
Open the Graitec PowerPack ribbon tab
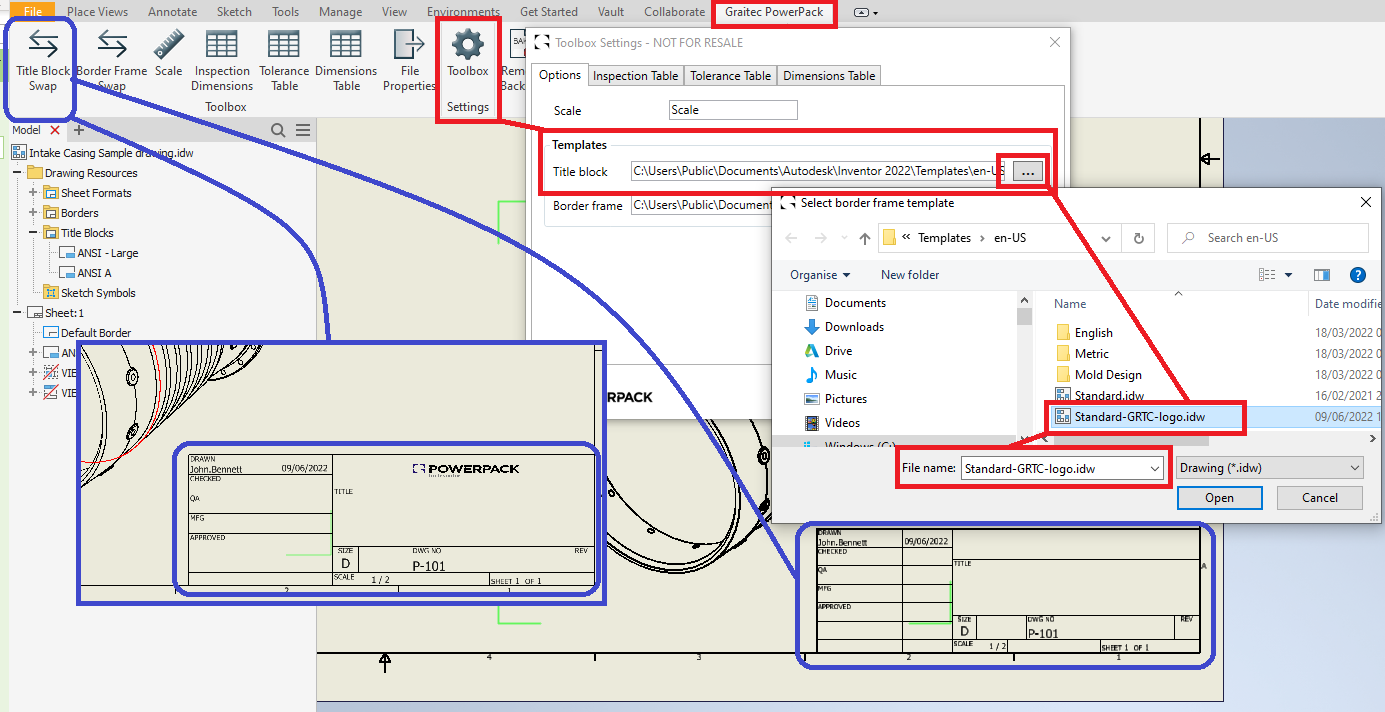pos(773,12)
